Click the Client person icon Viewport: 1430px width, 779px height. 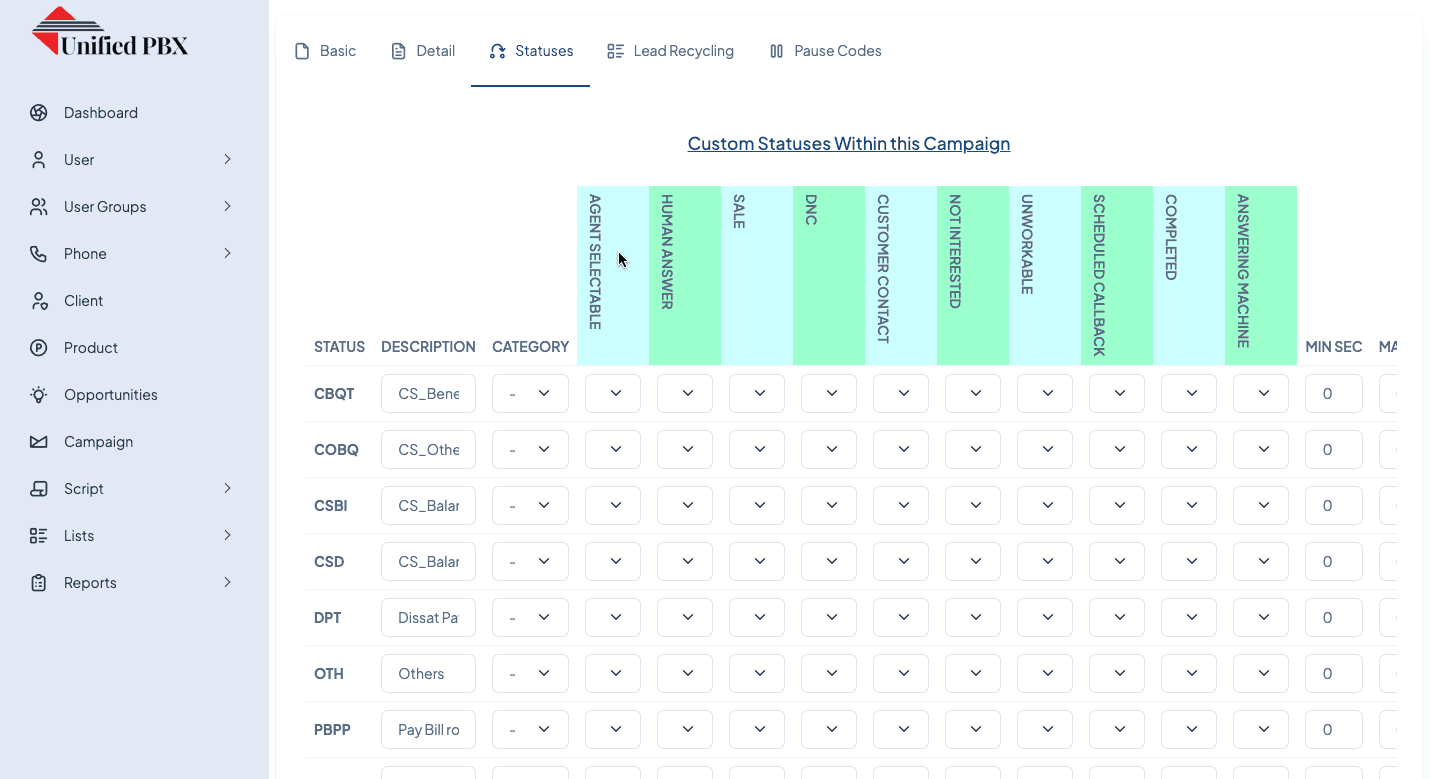pos(39,301)
